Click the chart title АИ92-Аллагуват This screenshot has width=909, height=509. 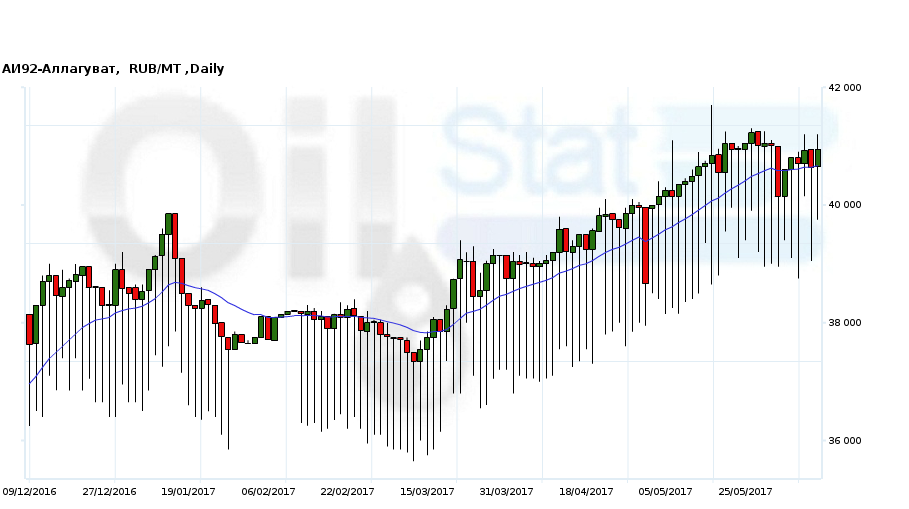(x=60, y=69)
